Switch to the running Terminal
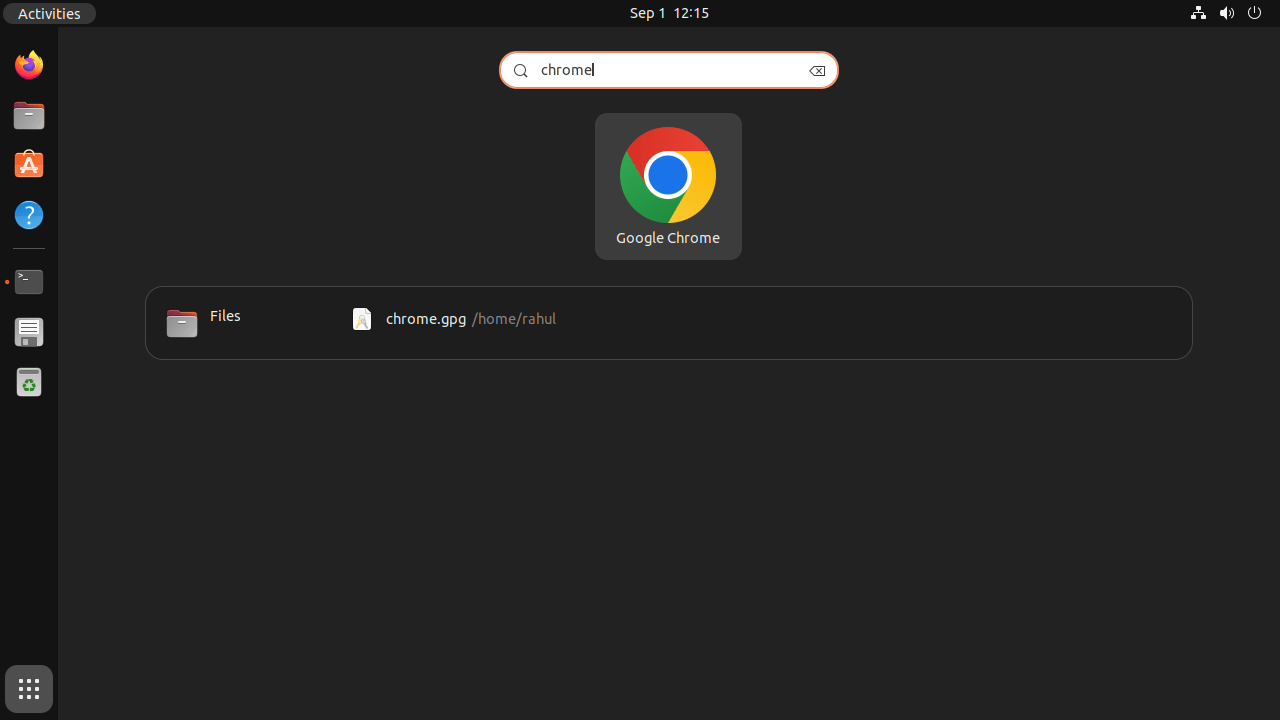Viewport: 1280px width, 720px height. coord(28,282)
